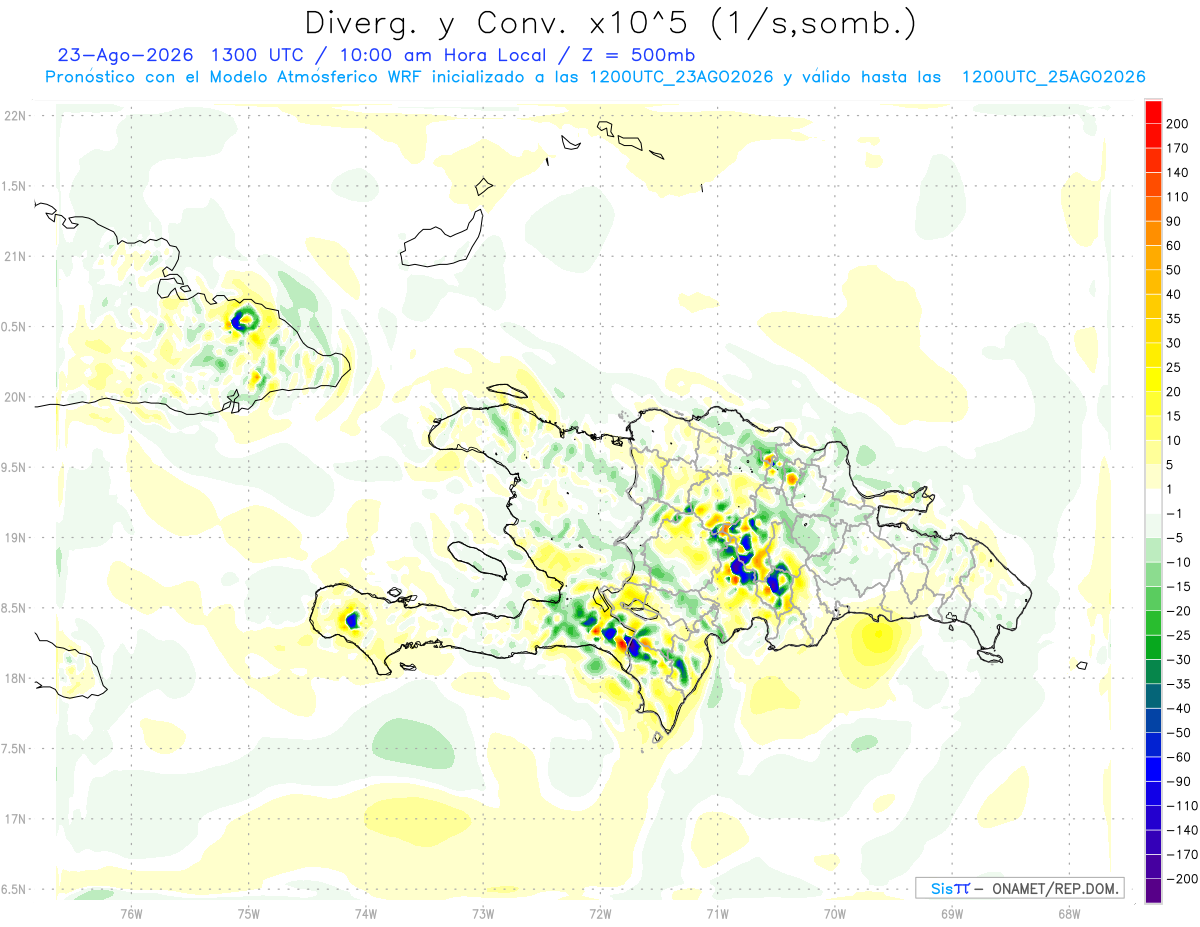Click the 9.5N latitude label

(x=14, y=467)
